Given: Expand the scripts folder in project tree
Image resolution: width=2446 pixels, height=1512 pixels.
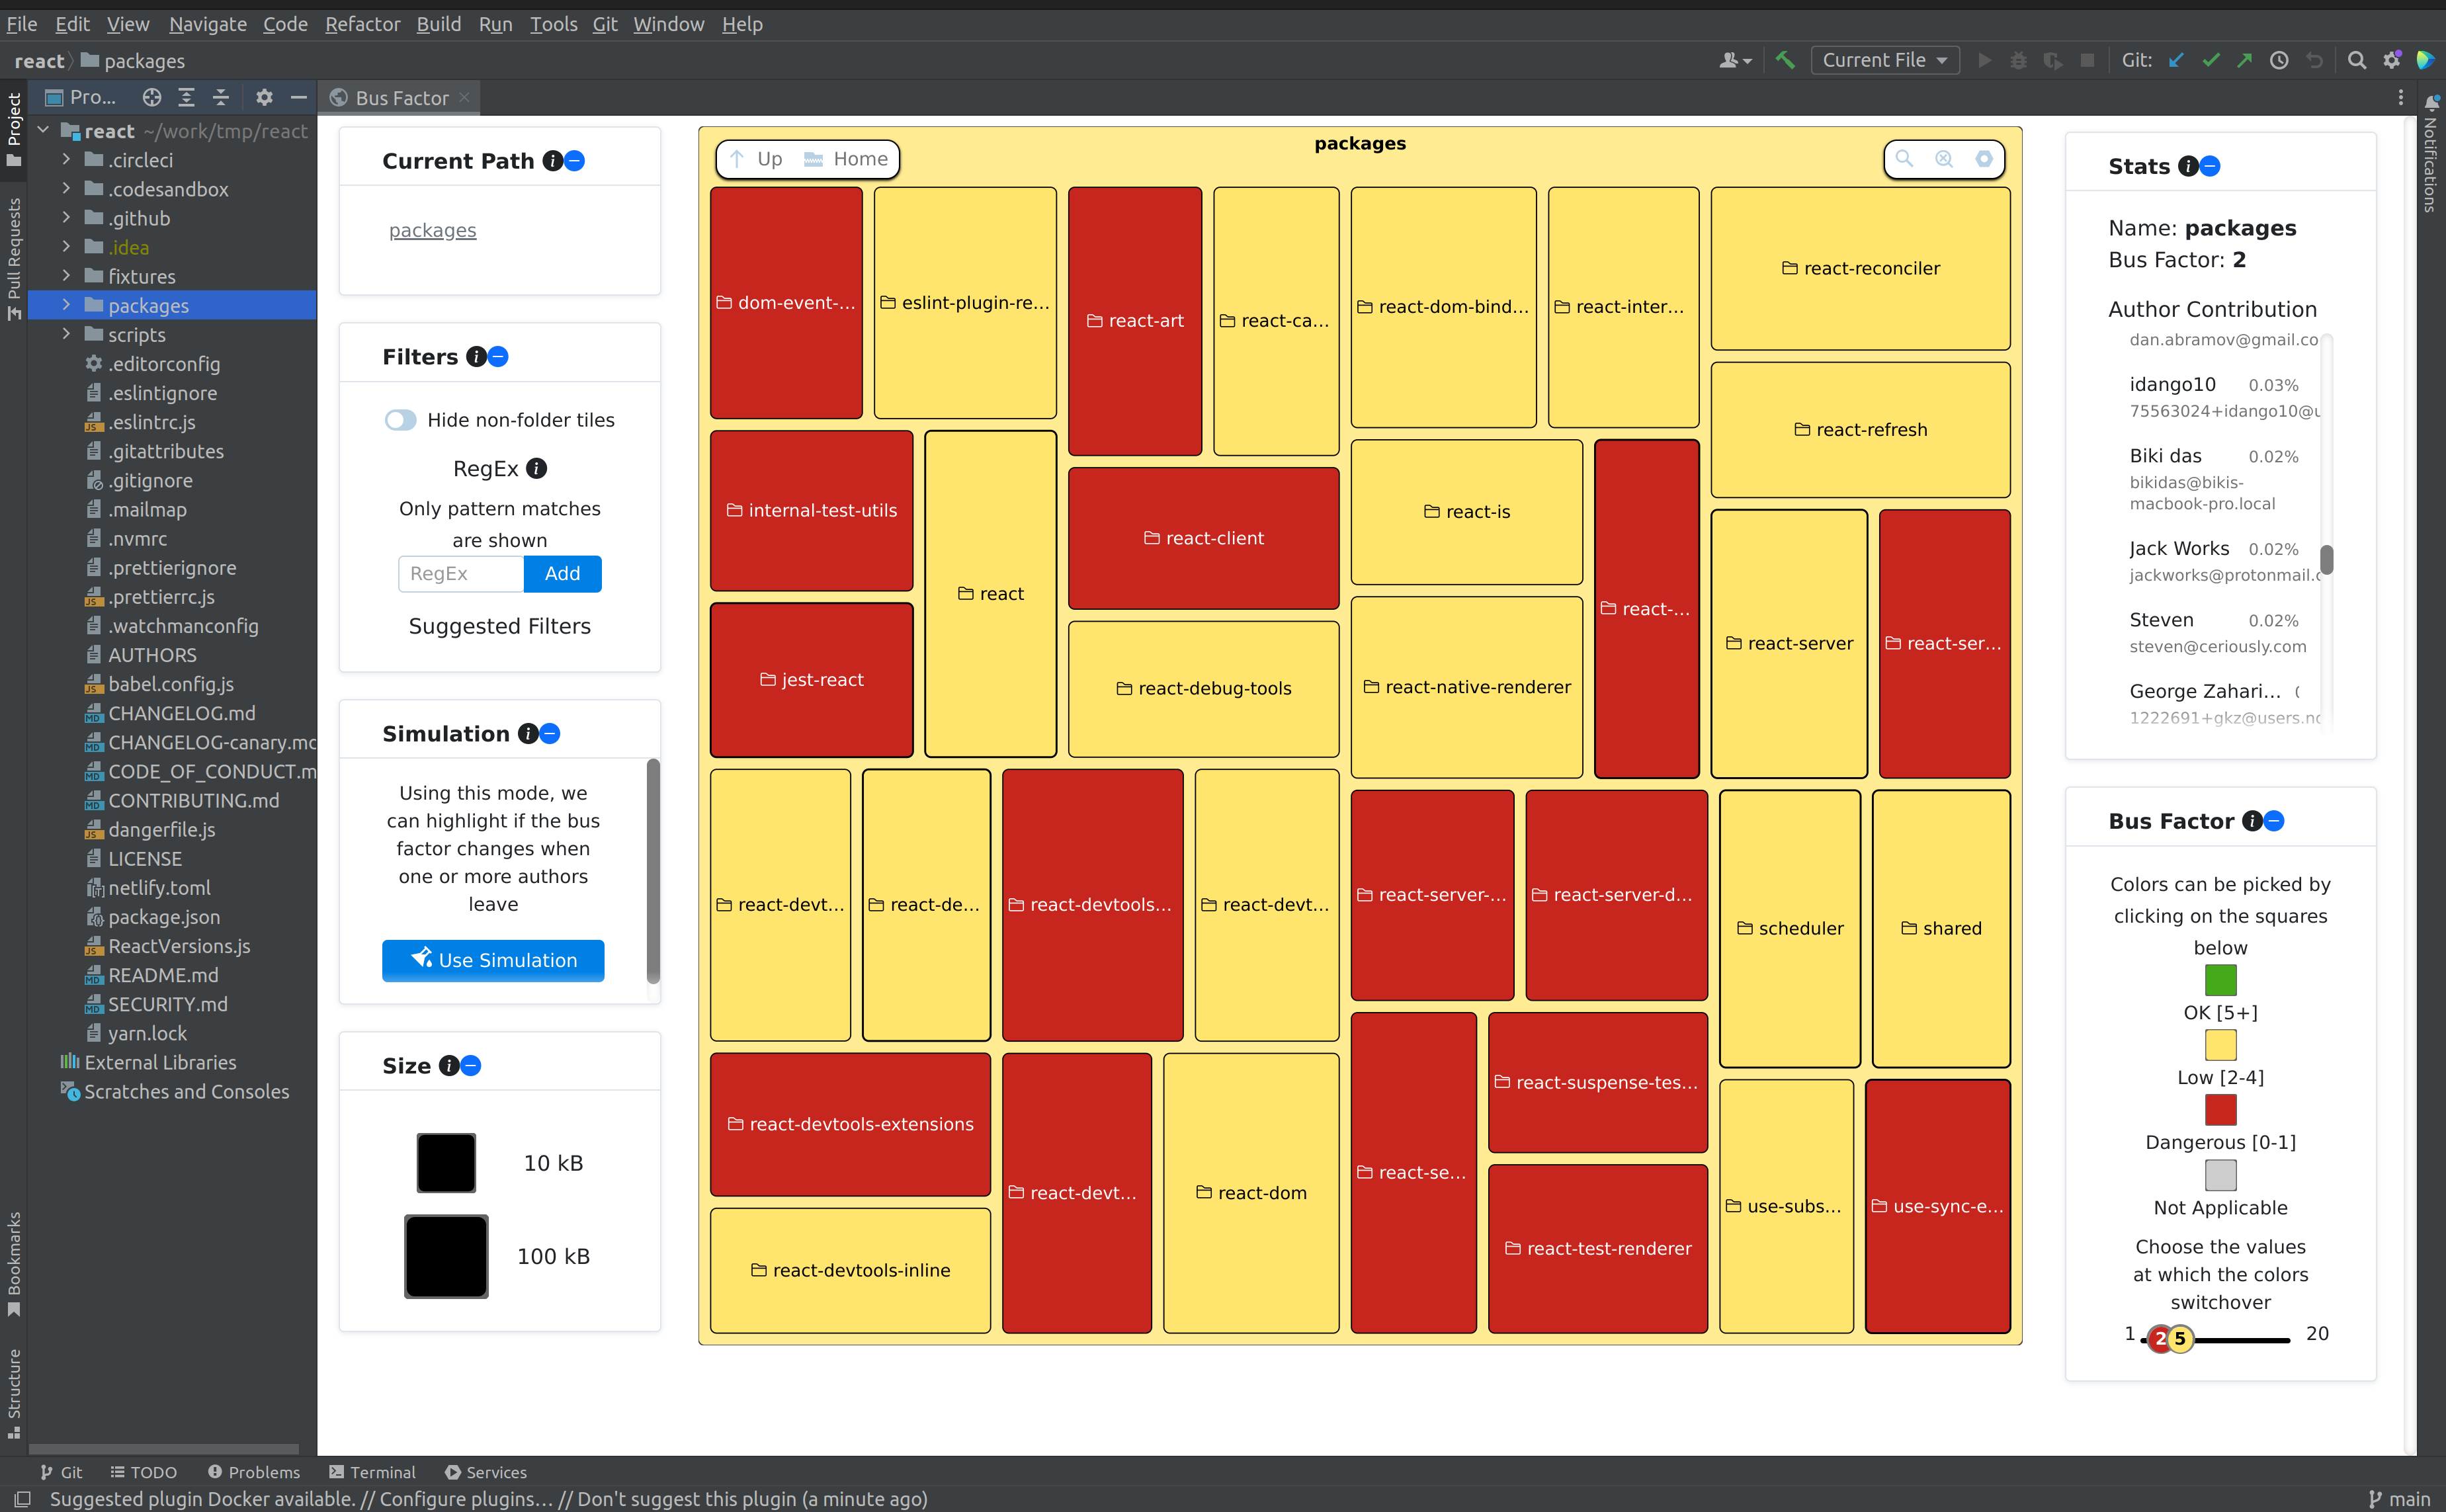Looking at the screenshot, I should (x=66, y=334).
